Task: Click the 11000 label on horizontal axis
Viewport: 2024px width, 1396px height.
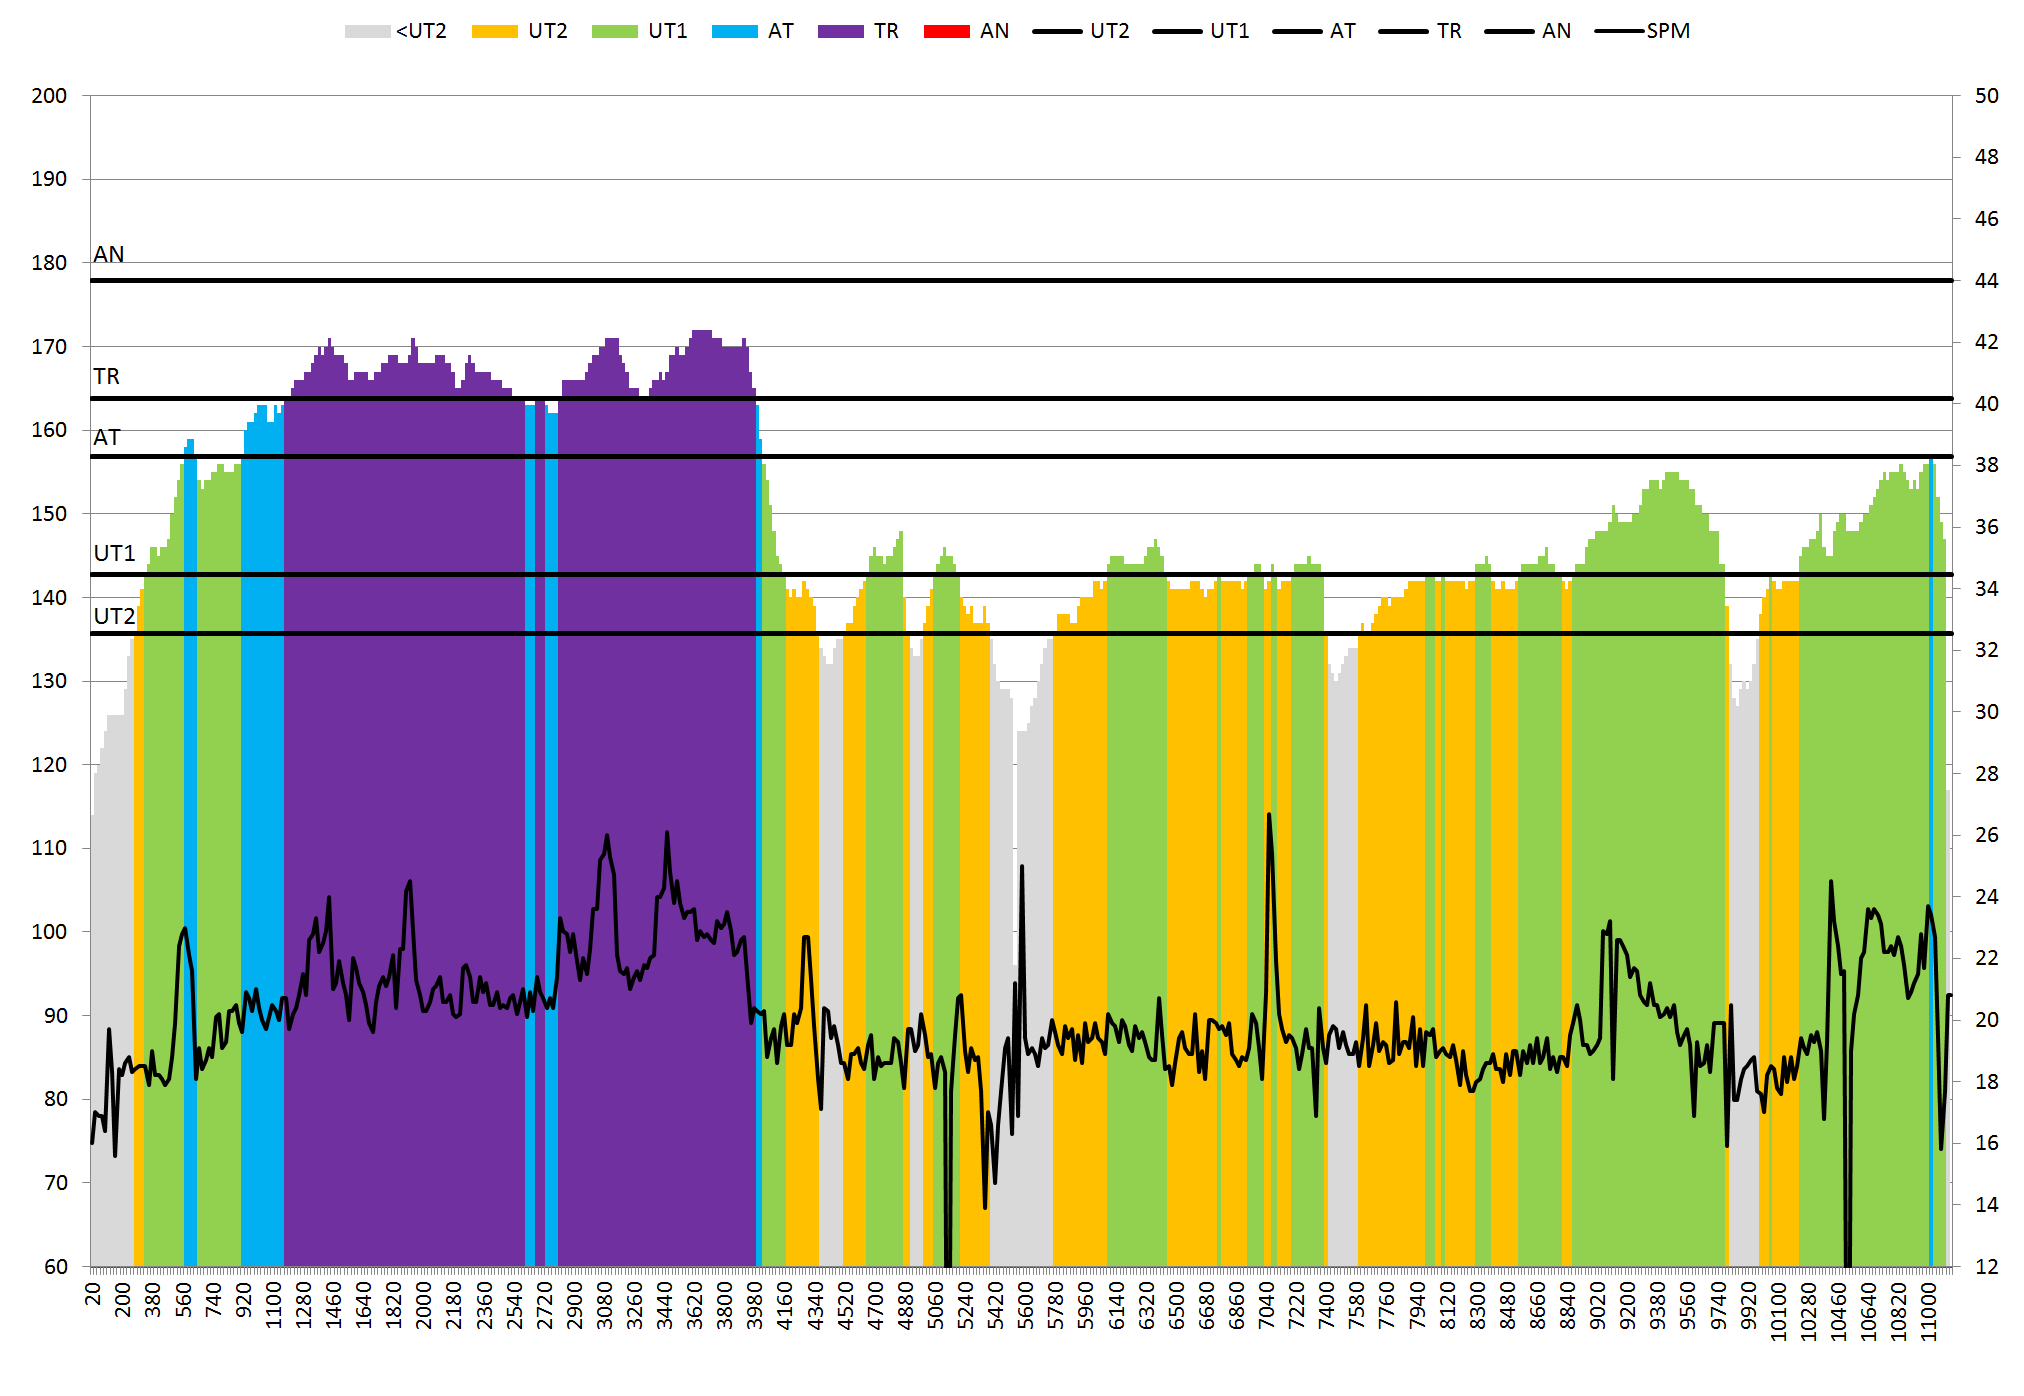Action: click(x=1929, y=1312)
